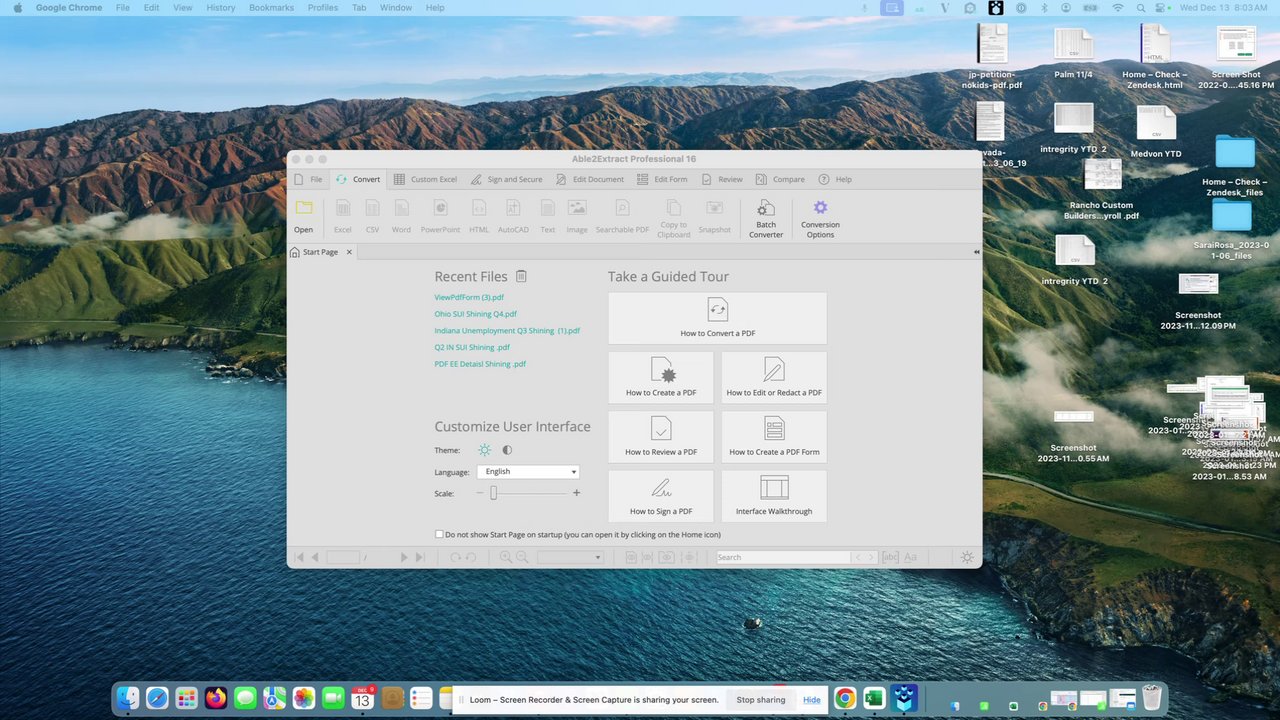The width and height of the screenshot is (1280, 720).
Task: Open Finder from the Dock
Action: 128,698
